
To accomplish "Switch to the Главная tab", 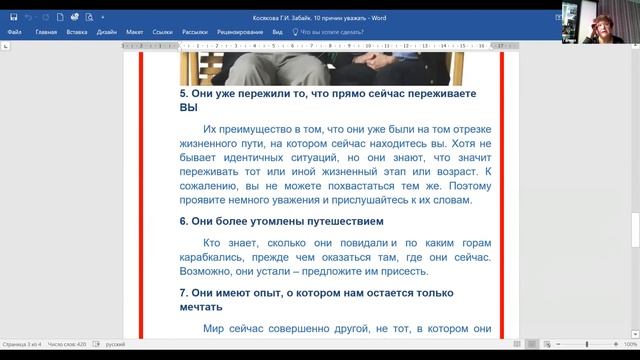I will coord(46,32).
